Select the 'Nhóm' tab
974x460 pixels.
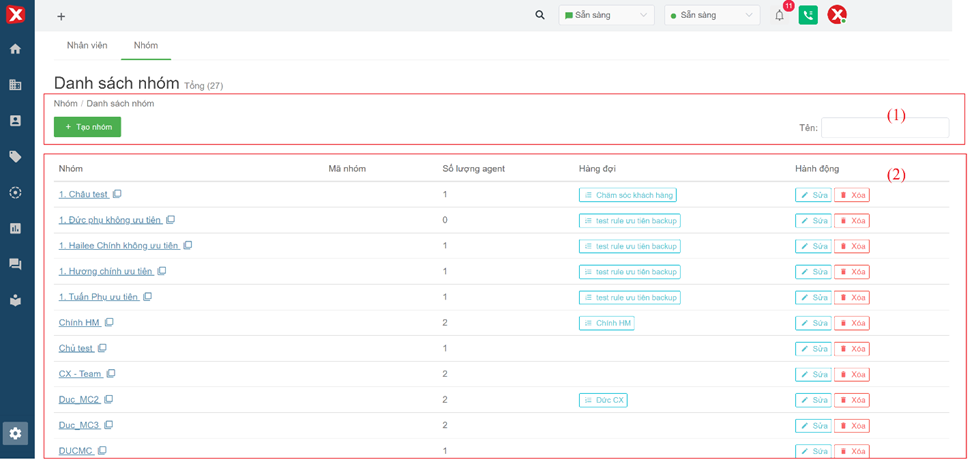pyautogui.click(x=146, y=45)
